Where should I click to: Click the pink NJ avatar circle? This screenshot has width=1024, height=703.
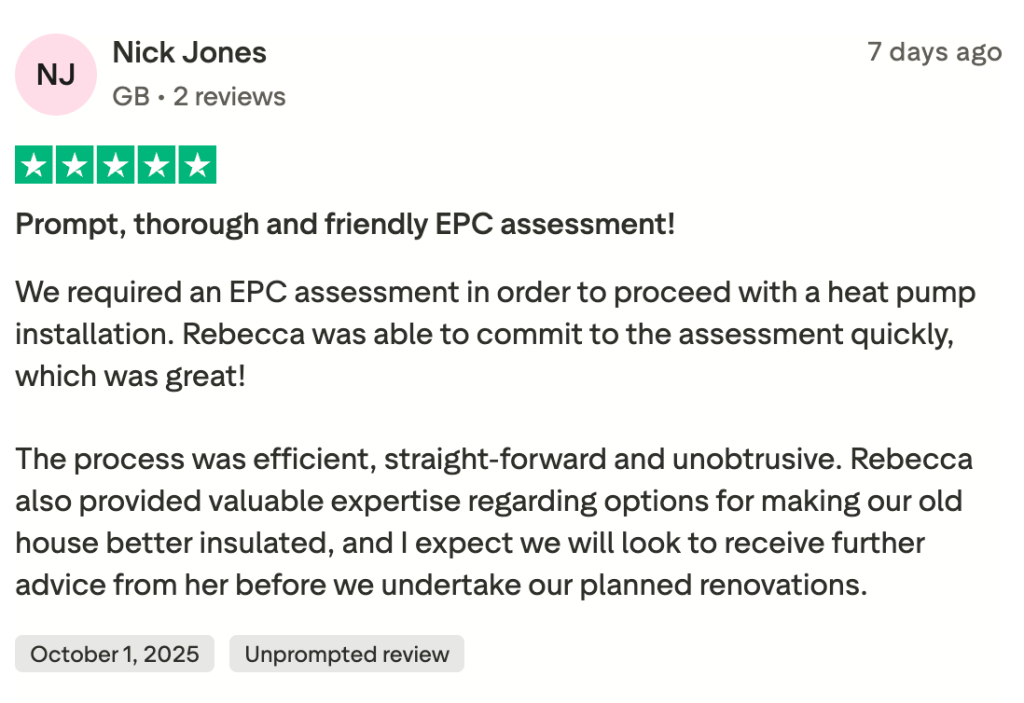[56, 74]
